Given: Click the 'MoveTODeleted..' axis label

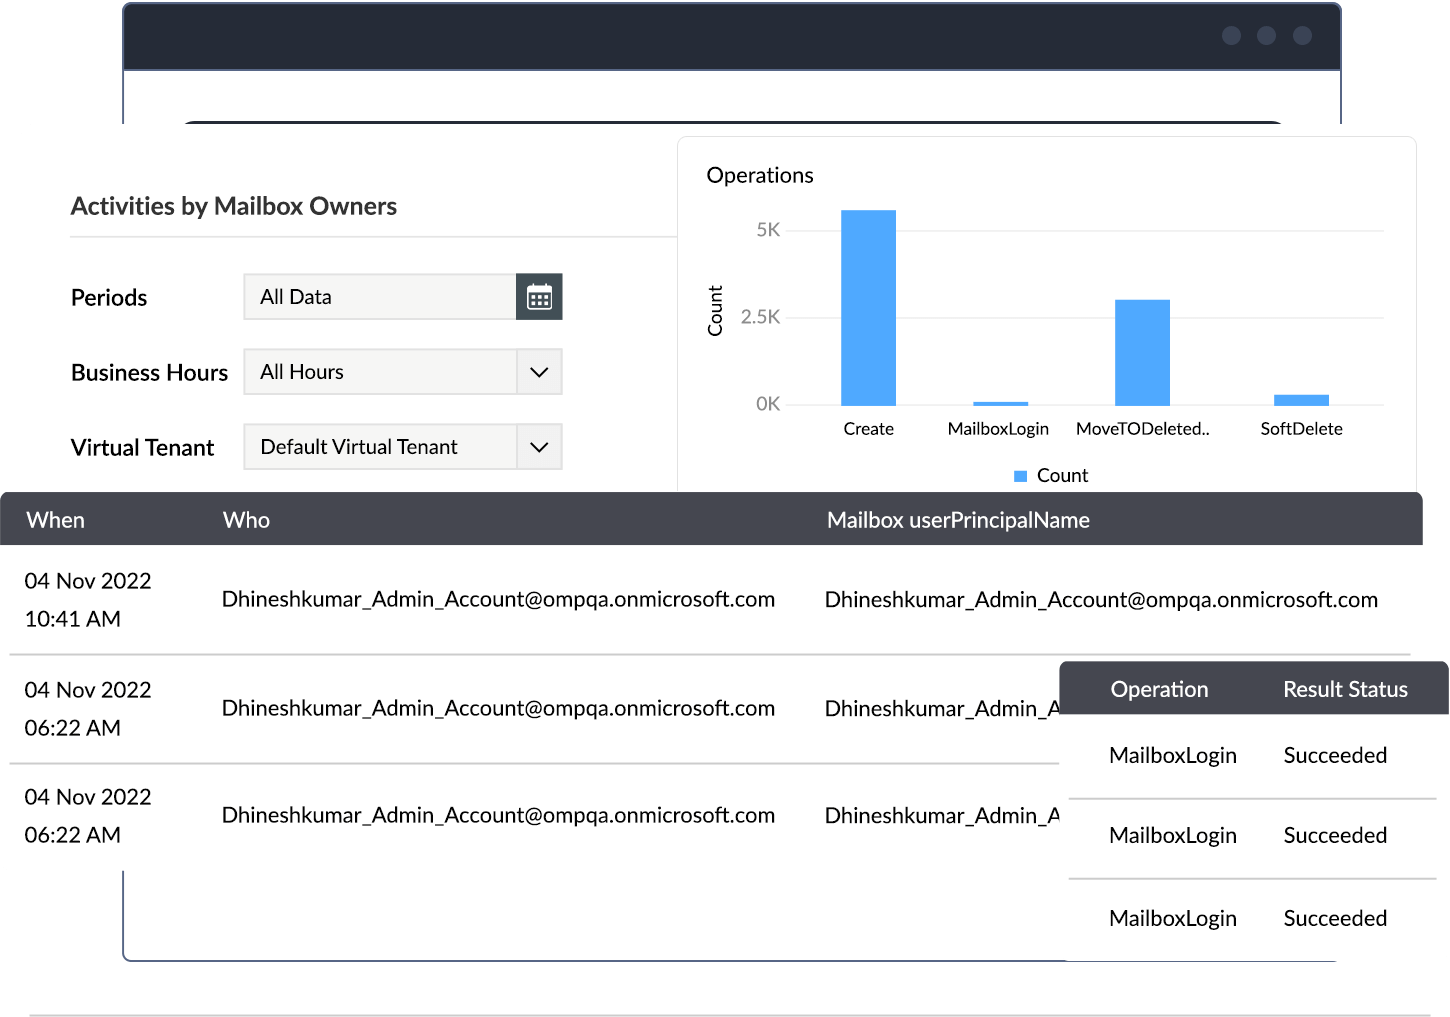Looking at the screenshot, I should pyautogui.click(x=1142, y=429).
